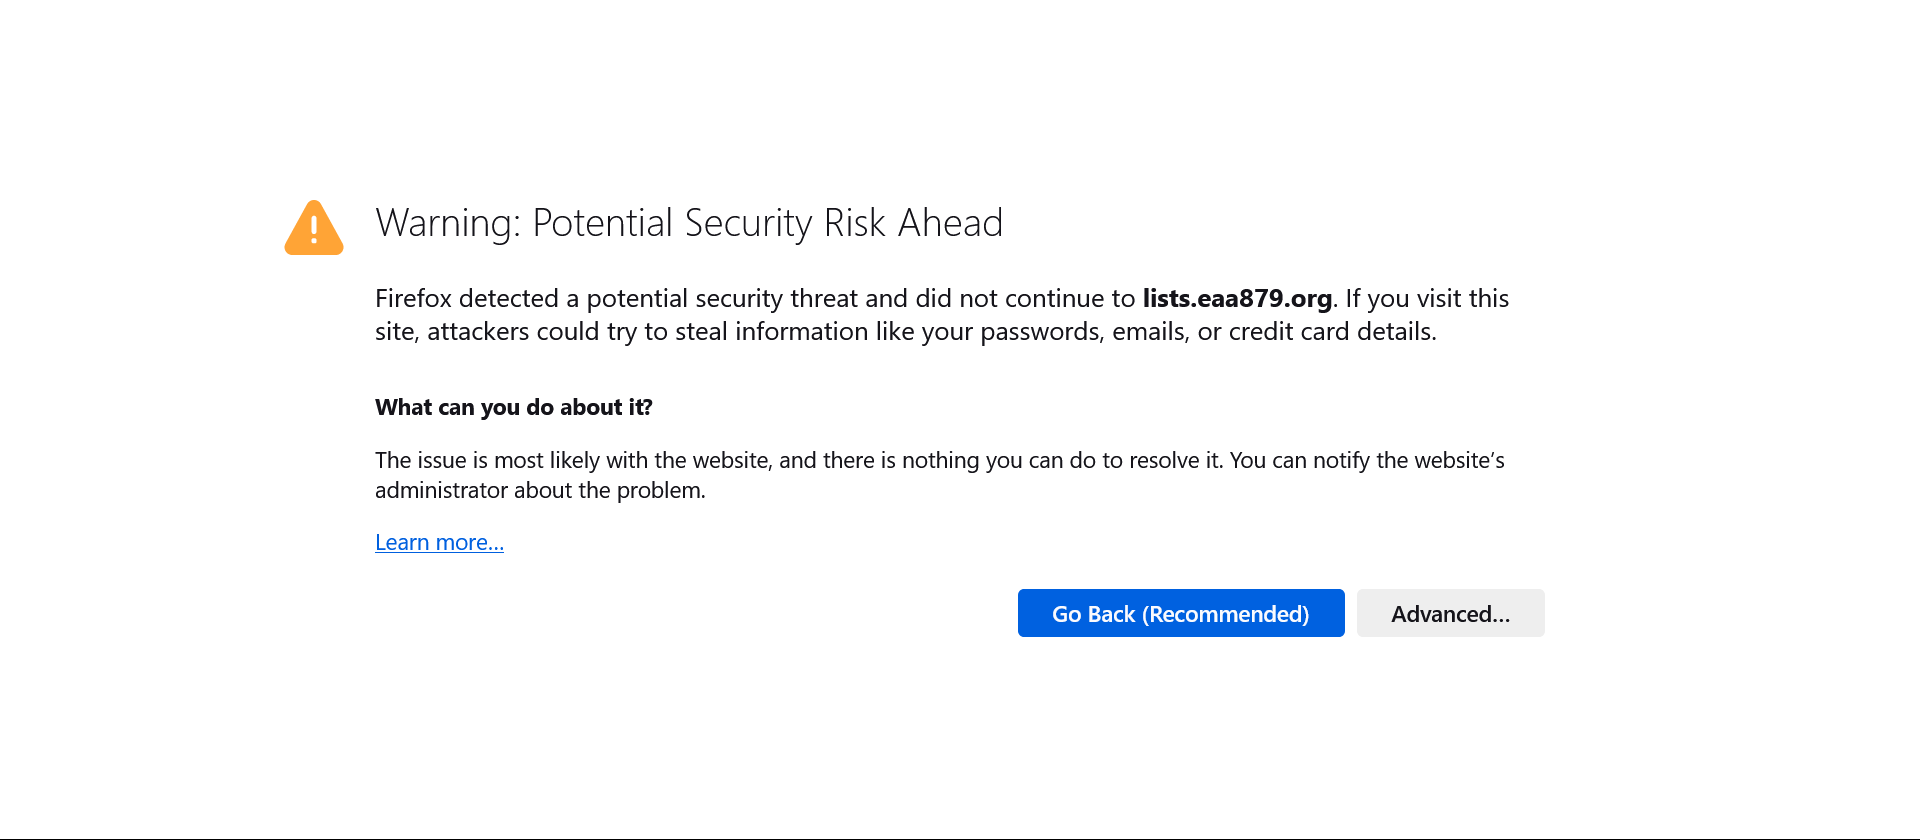Click the text "If you visit this"
Screen dimensions: 1920x840
1427,298
